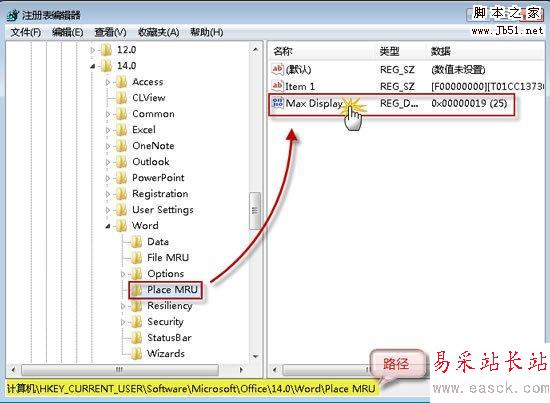Click the Access folder icon
The height and width of the screenshot is (403, 550).
(121, 82)
